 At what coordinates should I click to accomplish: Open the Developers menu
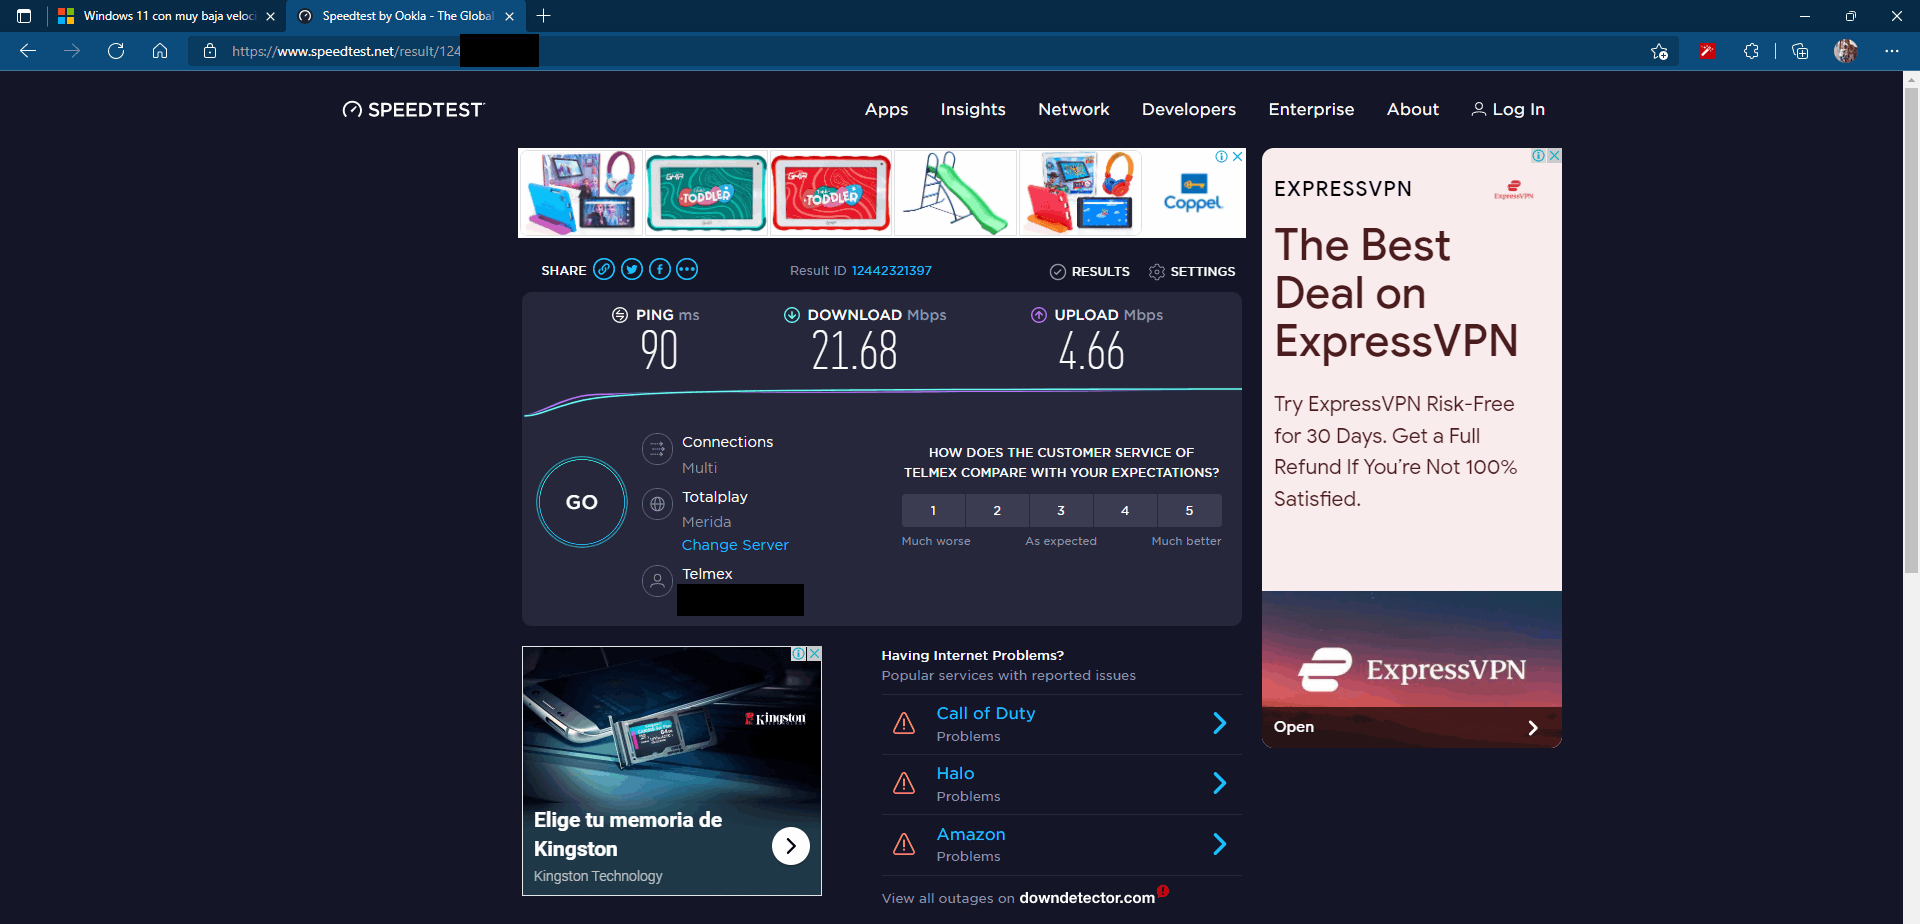coord(1189,109)
